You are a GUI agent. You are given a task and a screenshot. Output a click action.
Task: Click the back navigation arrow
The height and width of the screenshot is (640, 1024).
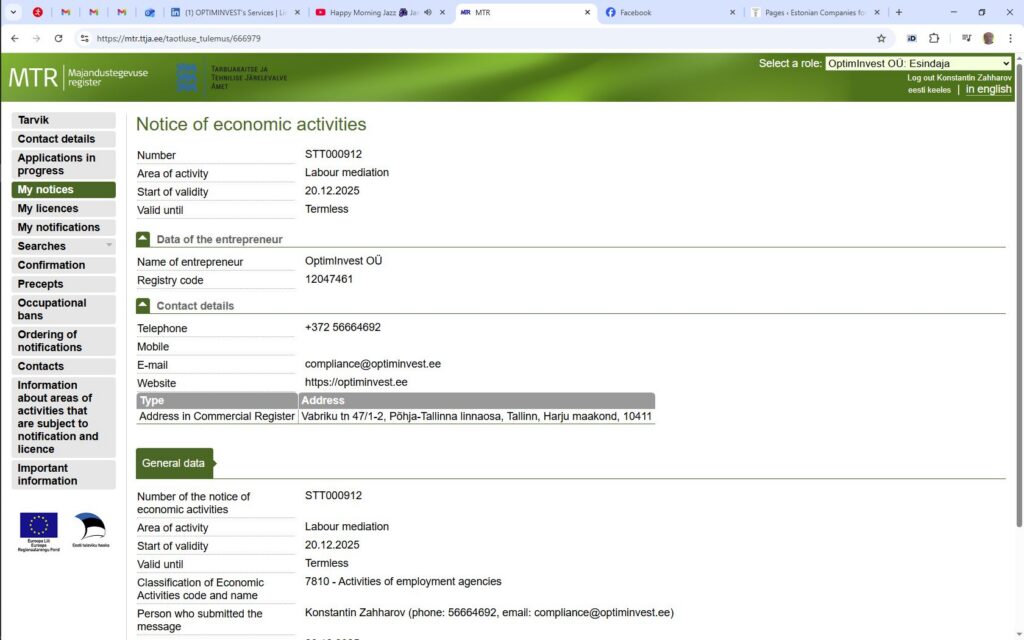pos(13,38)
